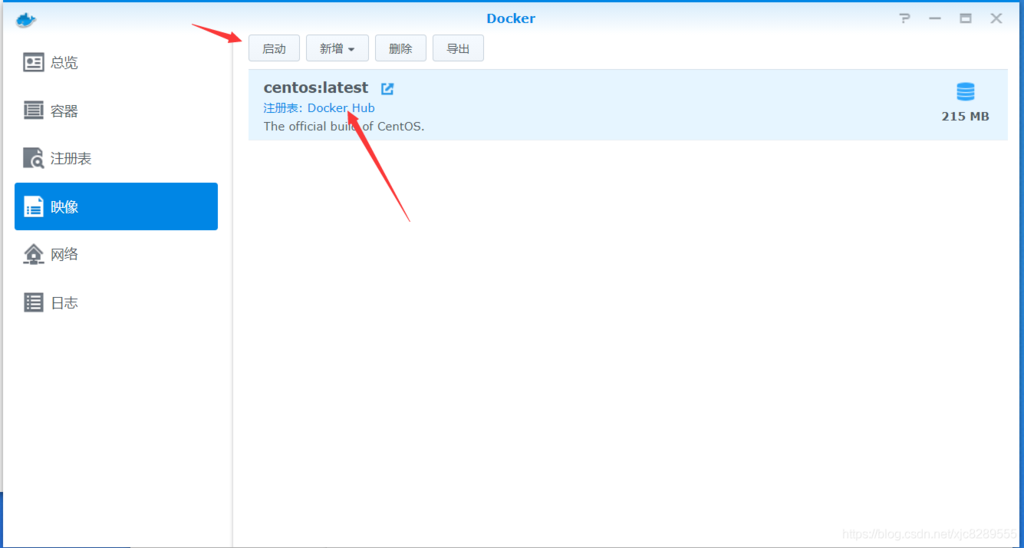Expand the 新增 dropdown
This screenshot has width=1024, height=548.
click(337, 49)
